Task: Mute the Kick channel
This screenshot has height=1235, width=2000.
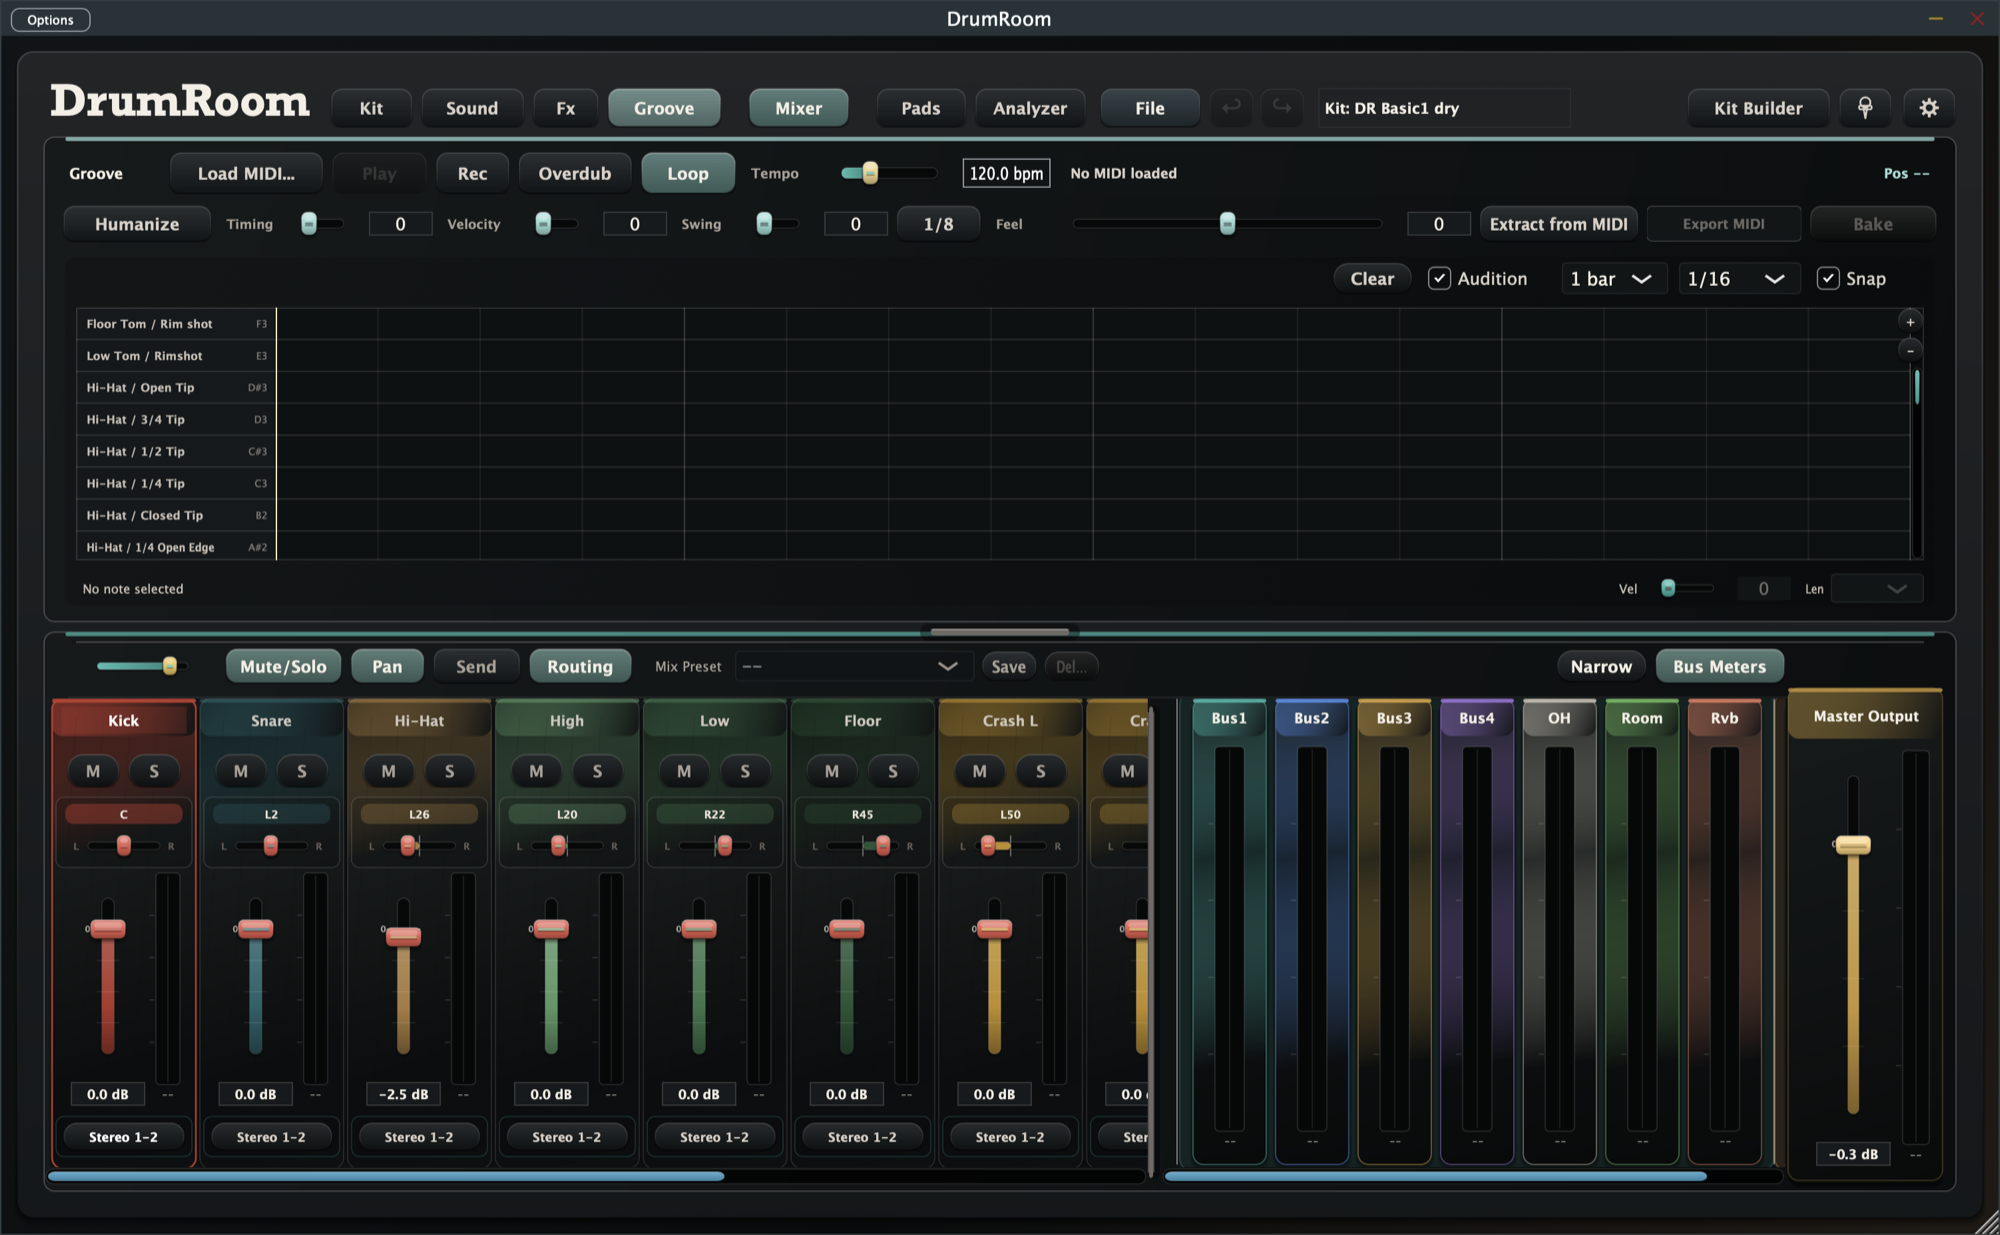Action: coord(93,771)
